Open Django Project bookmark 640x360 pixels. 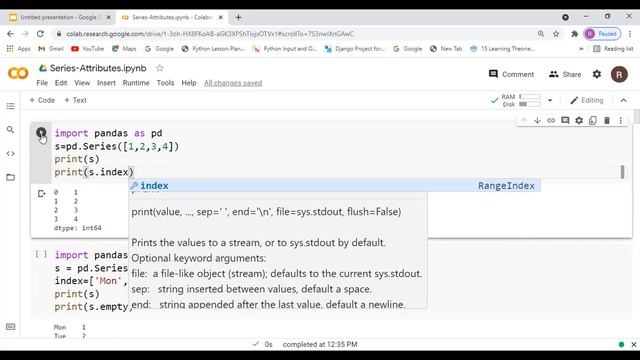click(x=354, y=49)
